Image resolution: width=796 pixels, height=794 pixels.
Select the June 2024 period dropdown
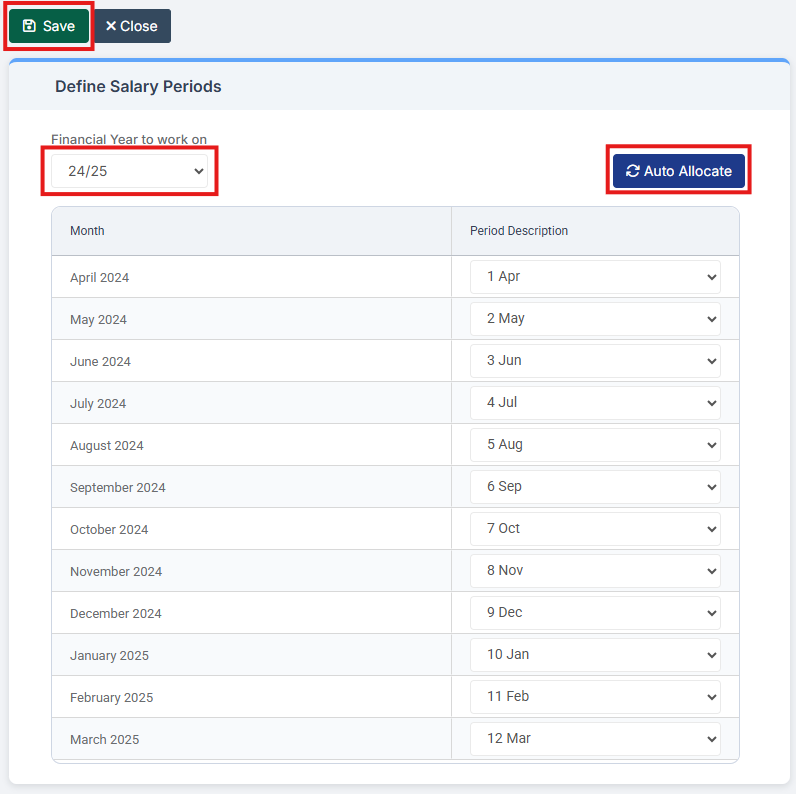pos(595,361)
